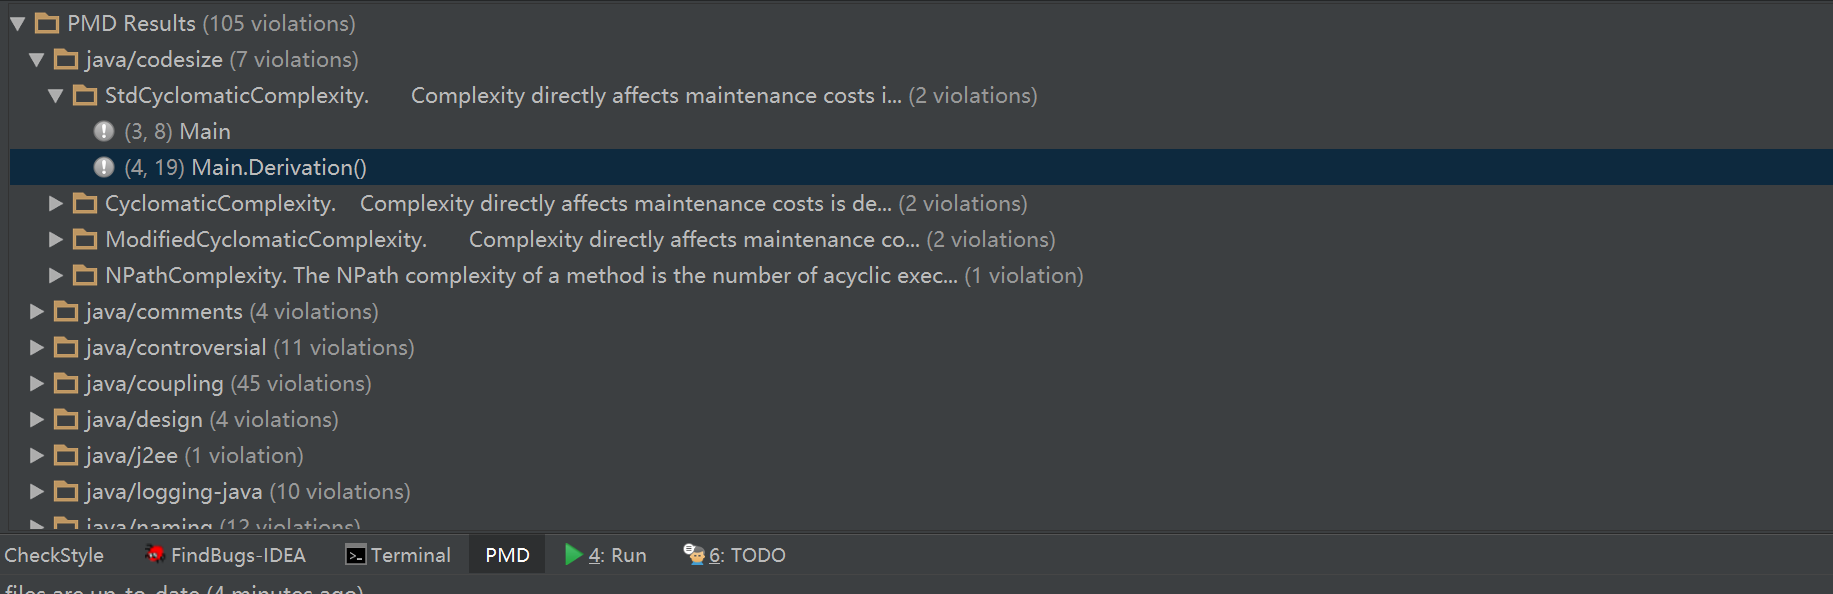Click the TODO tool window icon
The height and width of the screenshot is (594, 1833).
tap(694, 554)
